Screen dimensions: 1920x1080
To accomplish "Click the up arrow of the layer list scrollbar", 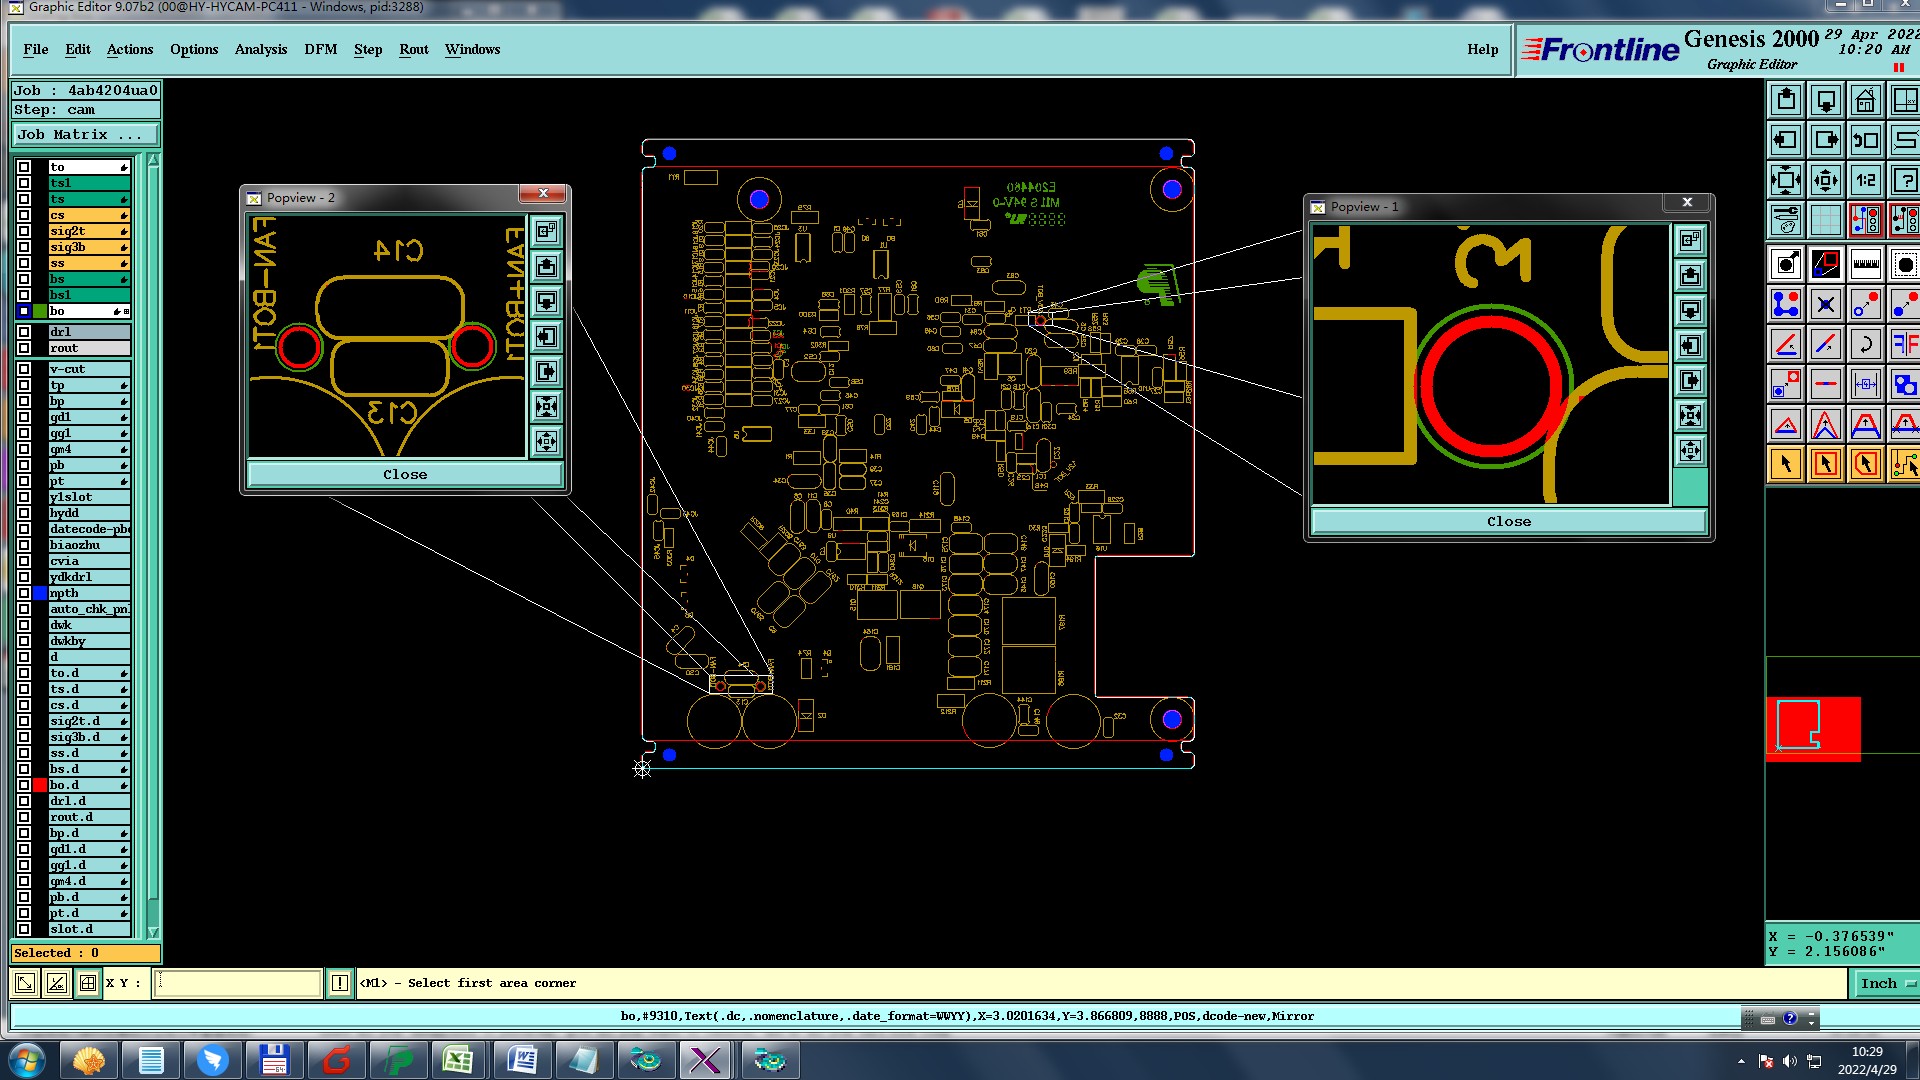I will [153, 160].
